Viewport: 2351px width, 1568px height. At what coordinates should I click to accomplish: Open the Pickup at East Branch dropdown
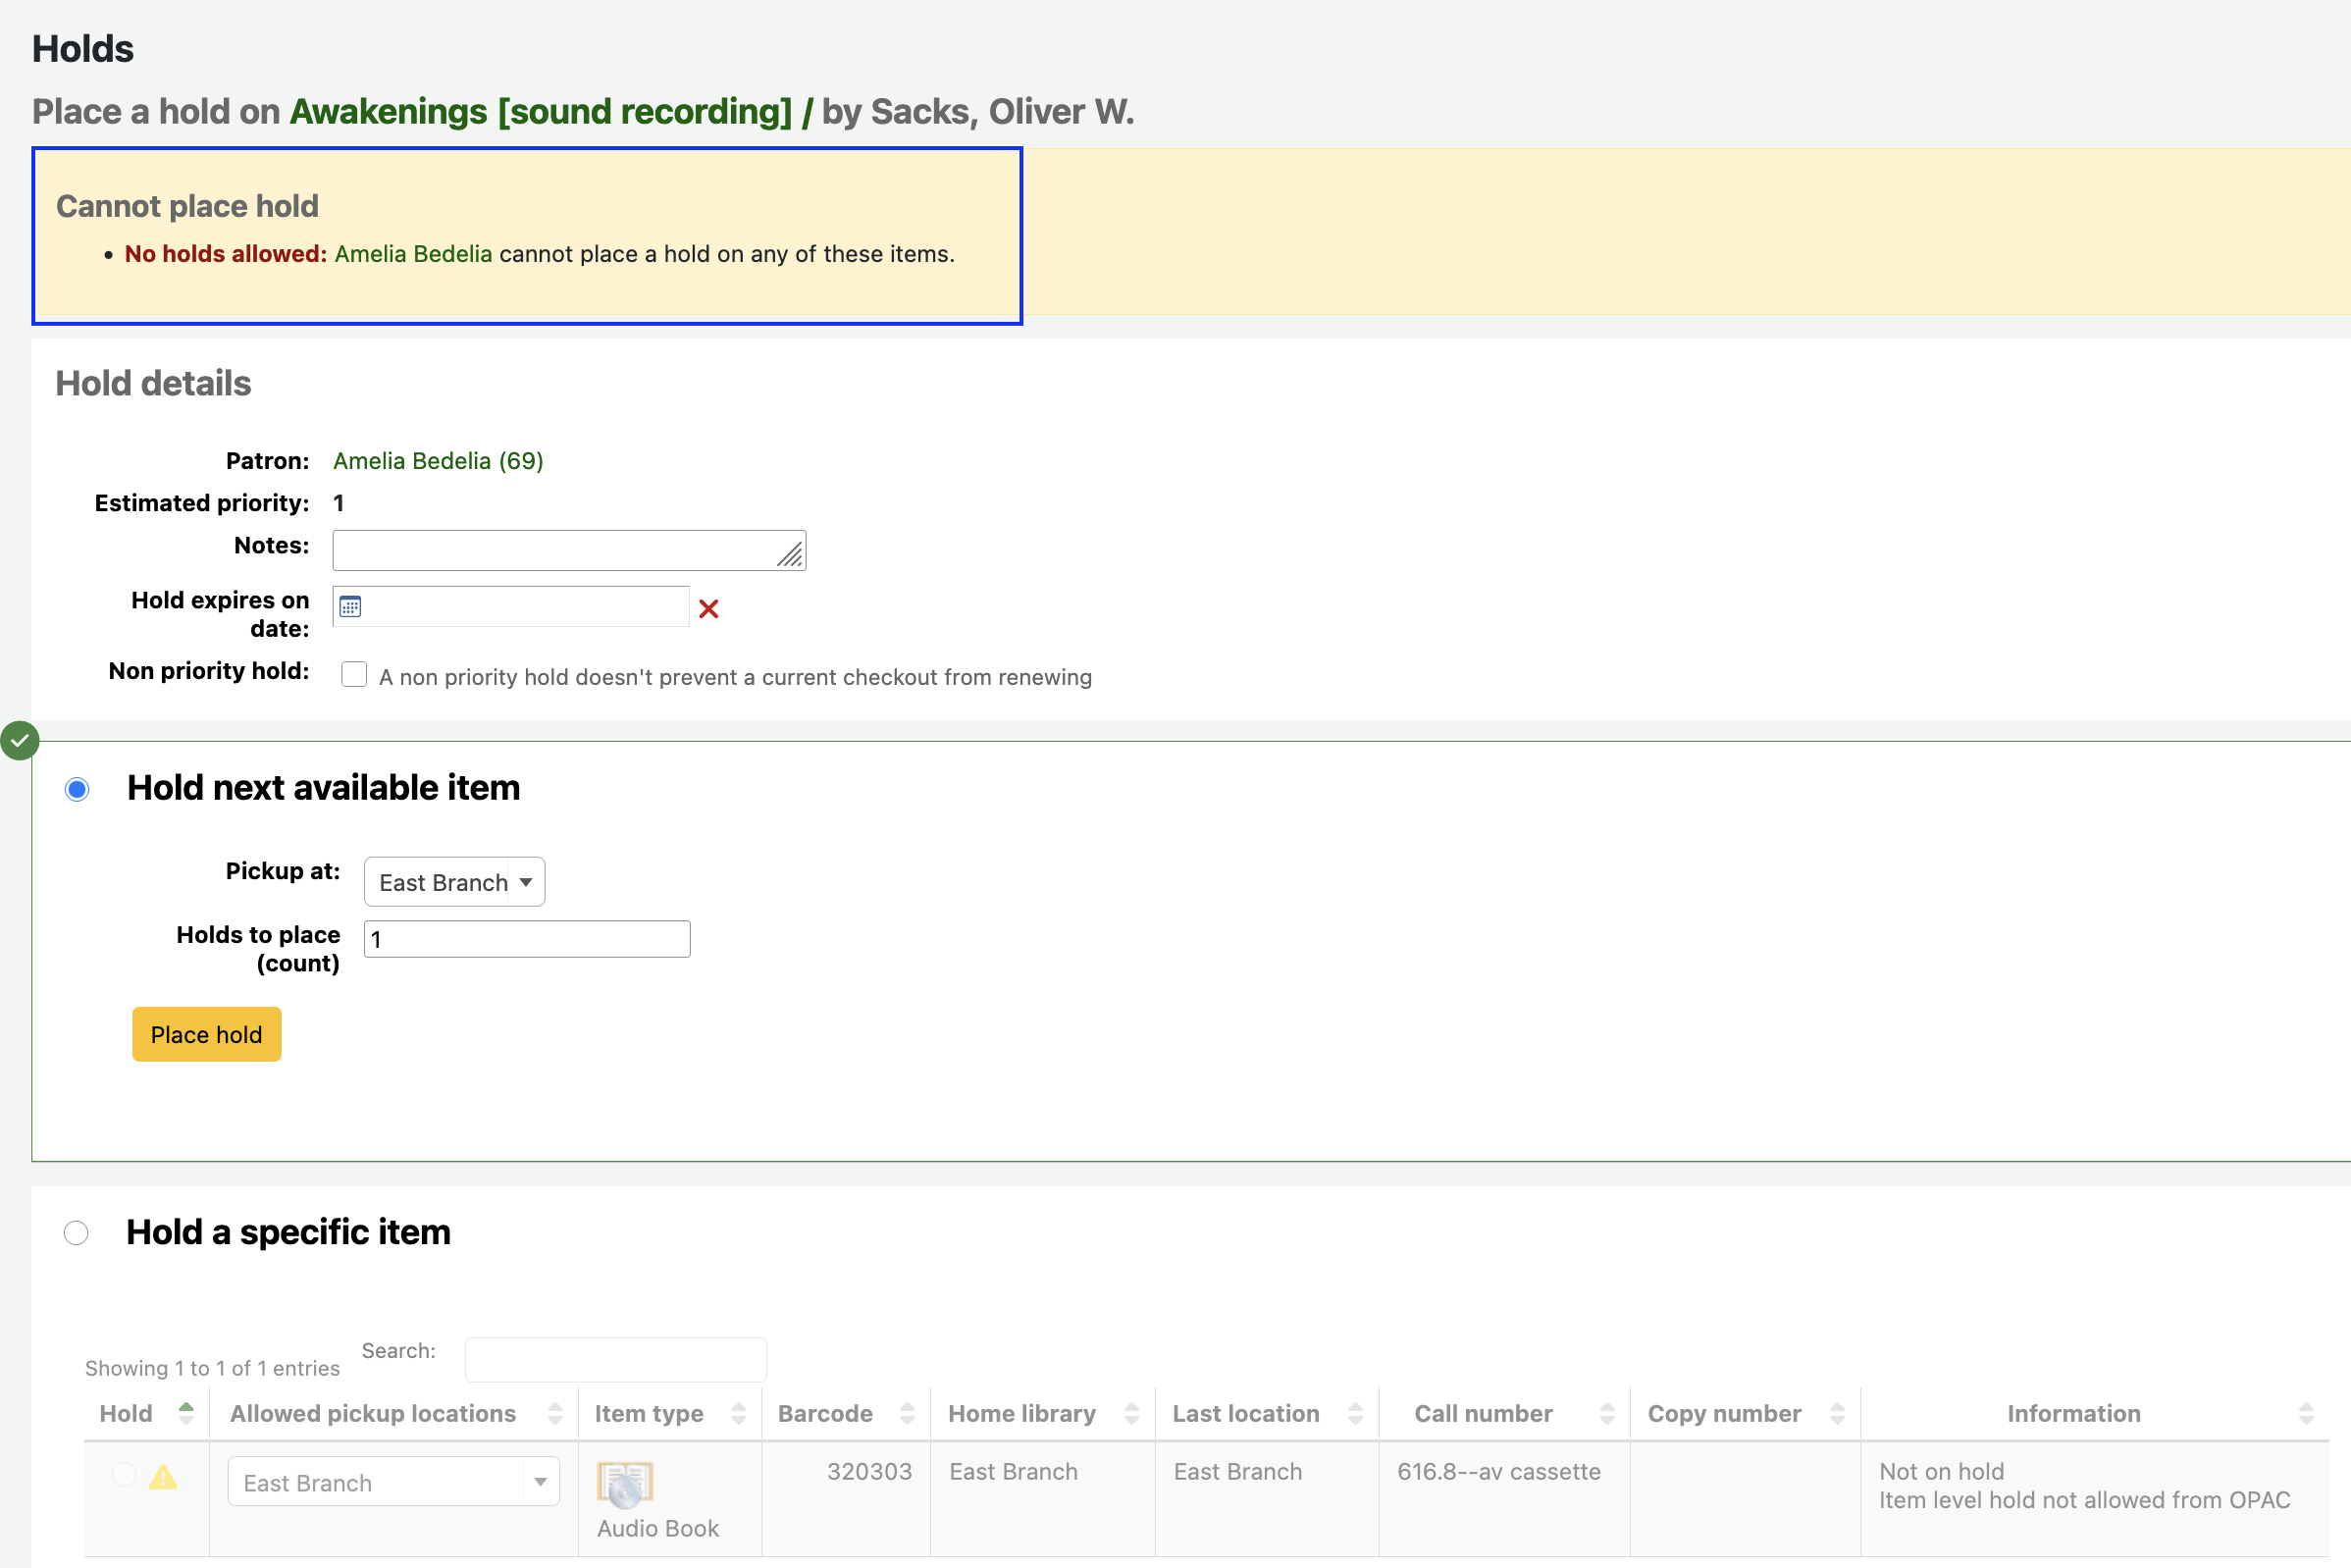click(455, 882)
